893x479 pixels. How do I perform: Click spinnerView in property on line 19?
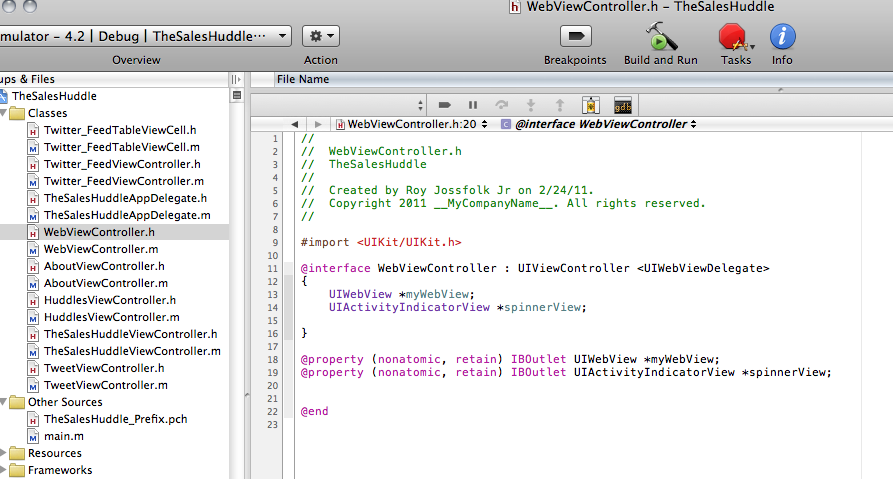coord(787,372)
